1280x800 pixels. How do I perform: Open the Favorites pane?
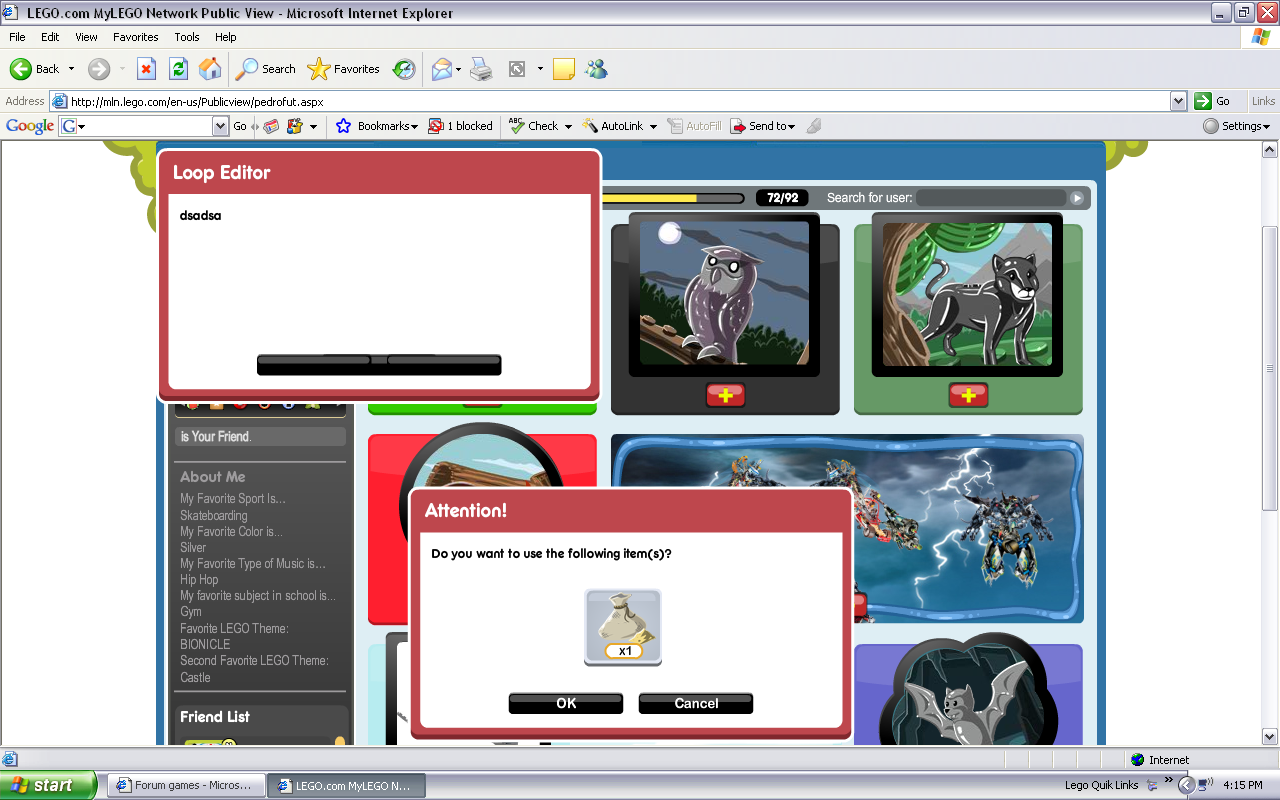(x=344, y=69)
